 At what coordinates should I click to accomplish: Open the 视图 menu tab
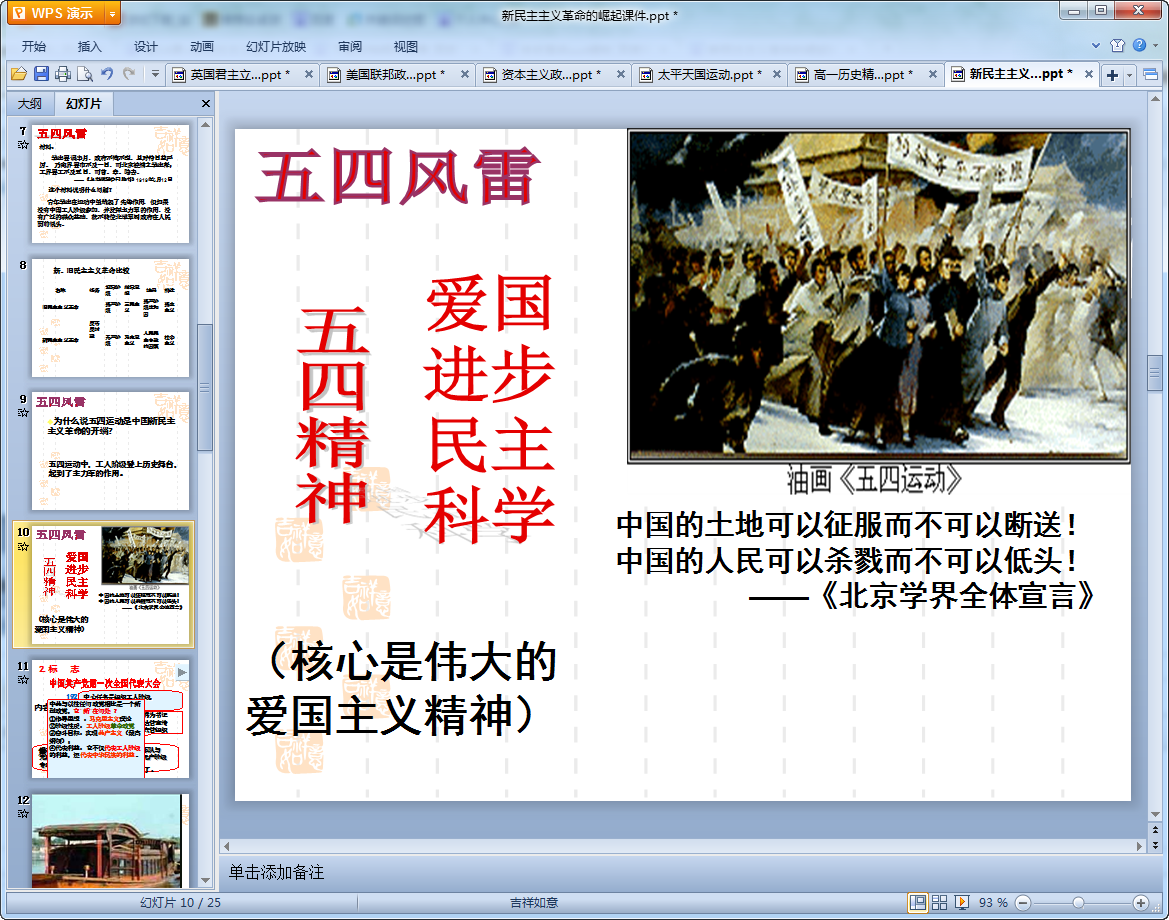pos(406,46)
